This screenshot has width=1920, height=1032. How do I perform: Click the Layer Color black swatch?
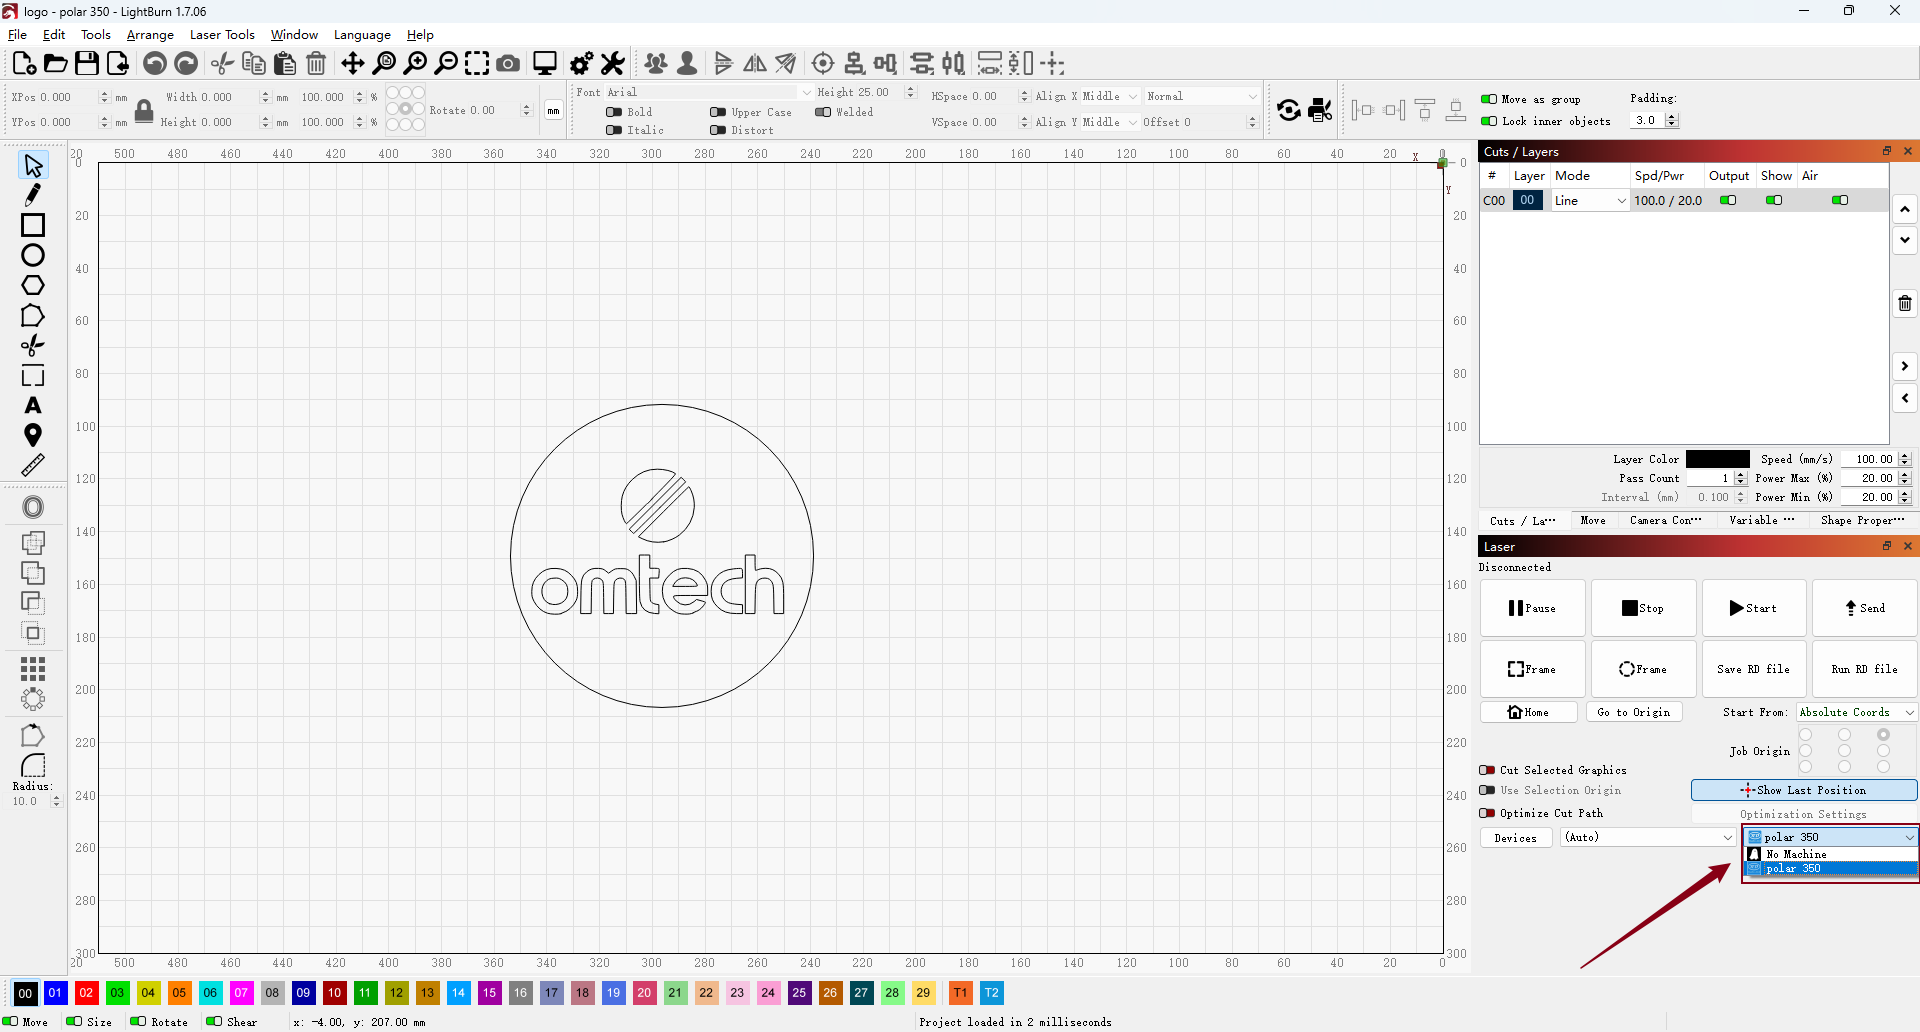point(1718,459)
